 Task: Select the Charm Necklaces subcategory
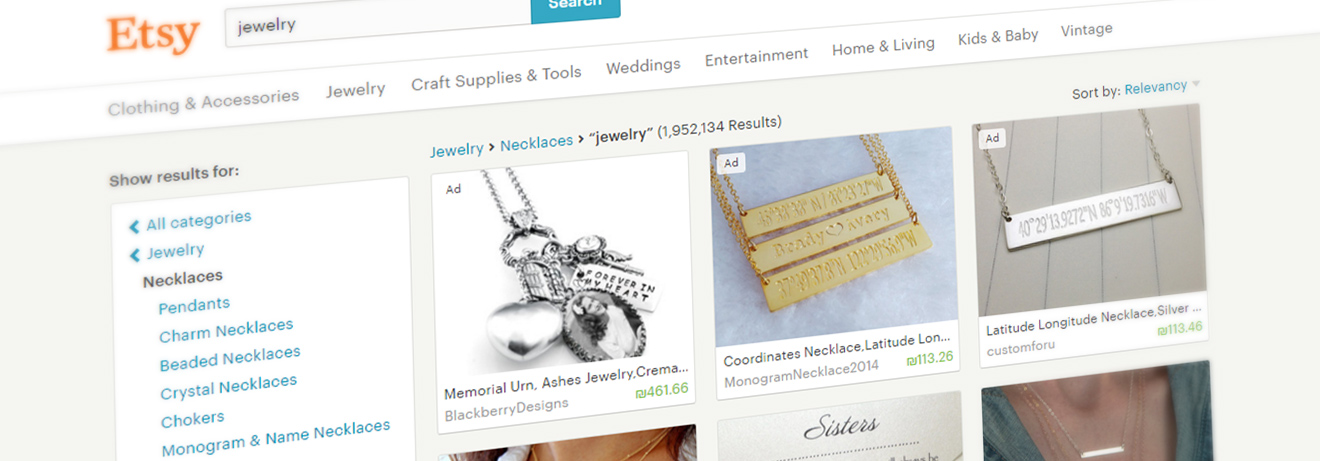point(226,330)
